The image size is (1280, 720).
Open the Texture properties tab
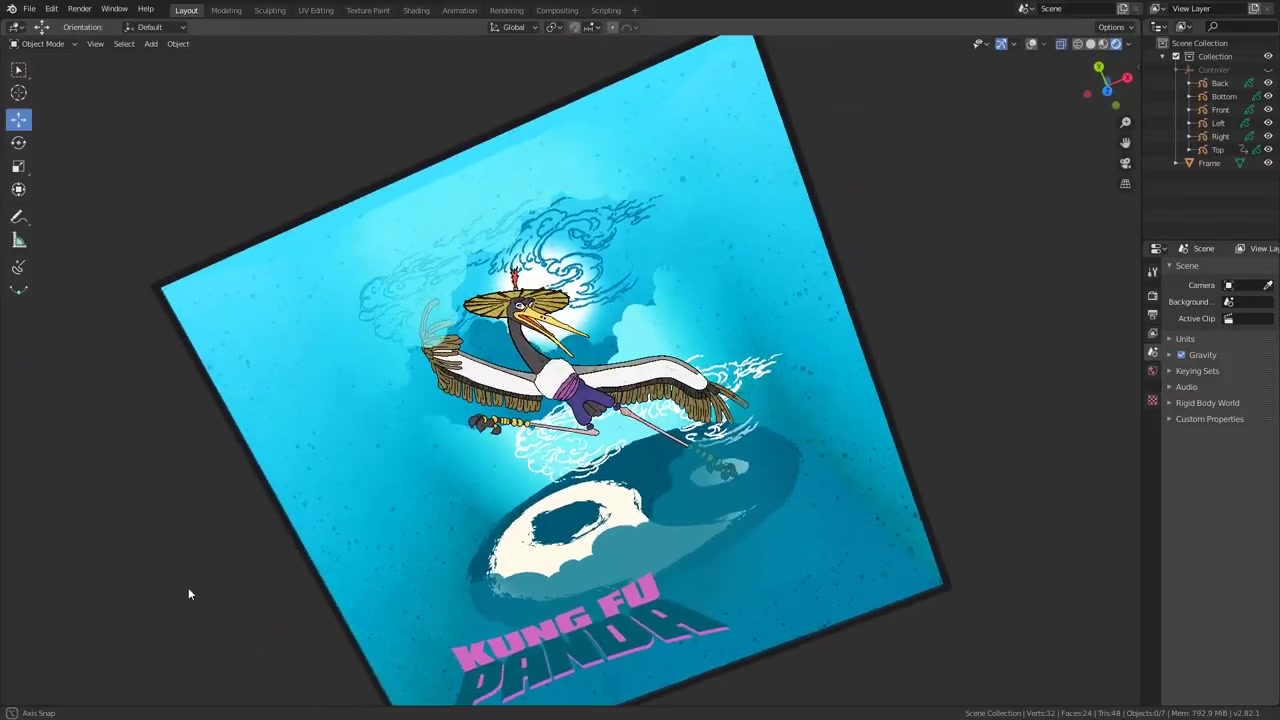(1152, 400)
